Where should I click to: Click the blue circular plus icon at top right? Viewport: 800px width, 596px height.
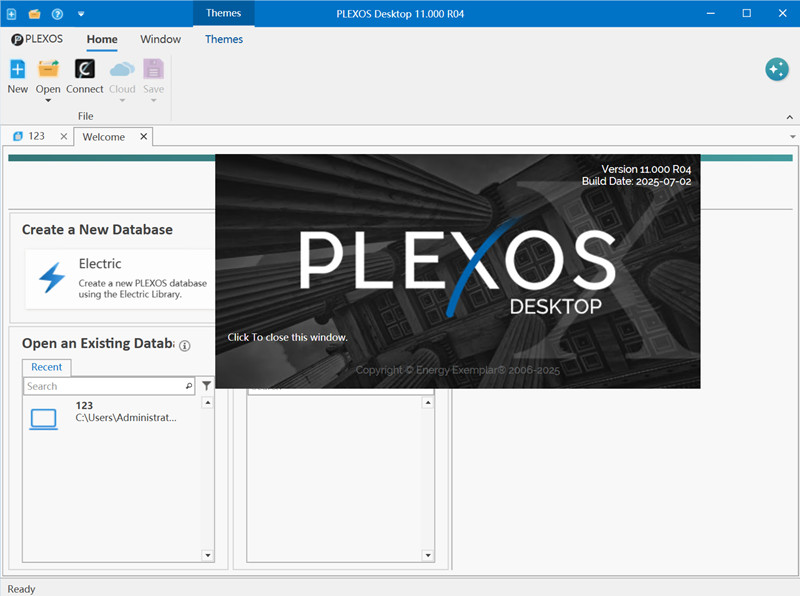point(777,69)
